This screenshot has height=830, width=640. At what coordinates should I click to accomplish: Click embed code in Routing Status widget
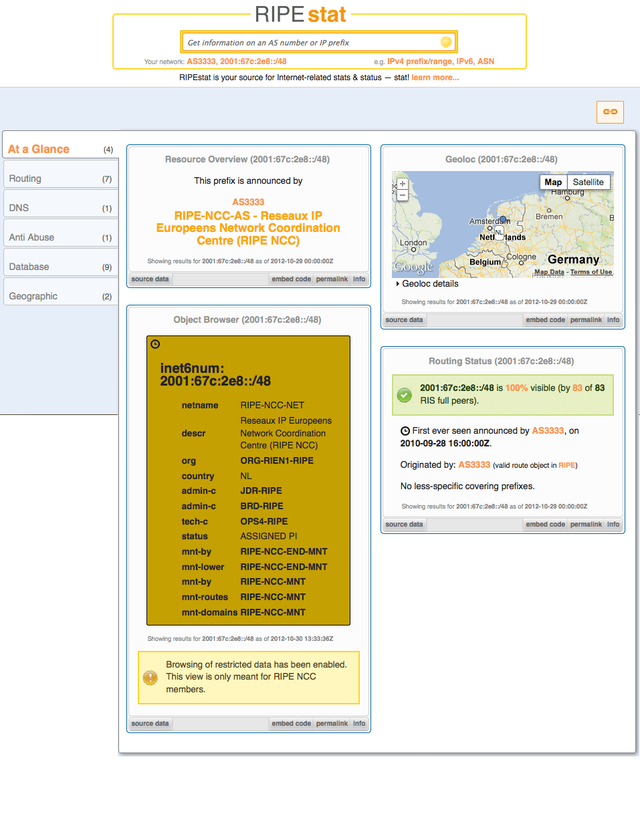[x=545, y=524]
